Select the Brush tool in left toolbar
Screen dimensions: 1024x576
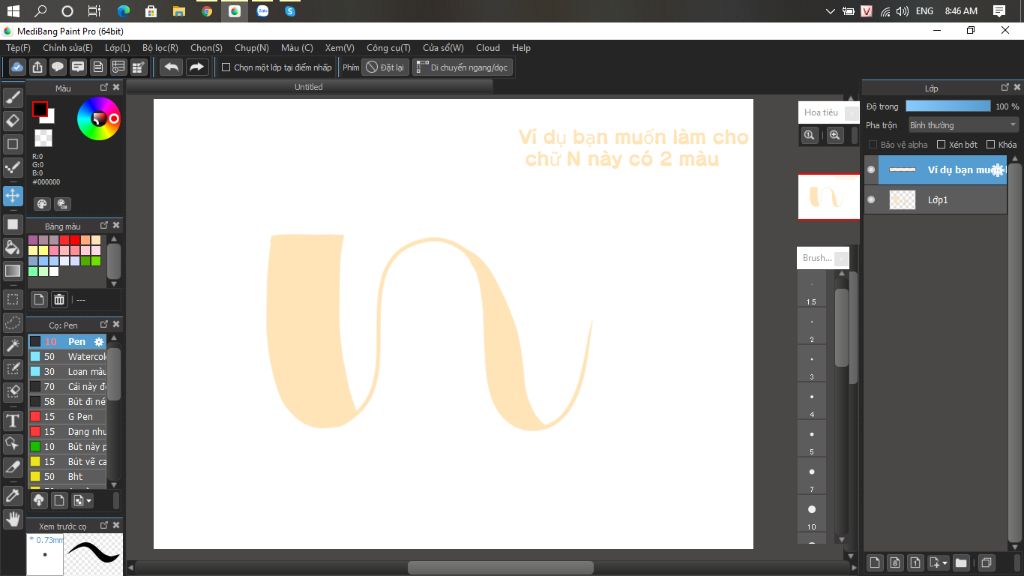click(12, 98)
